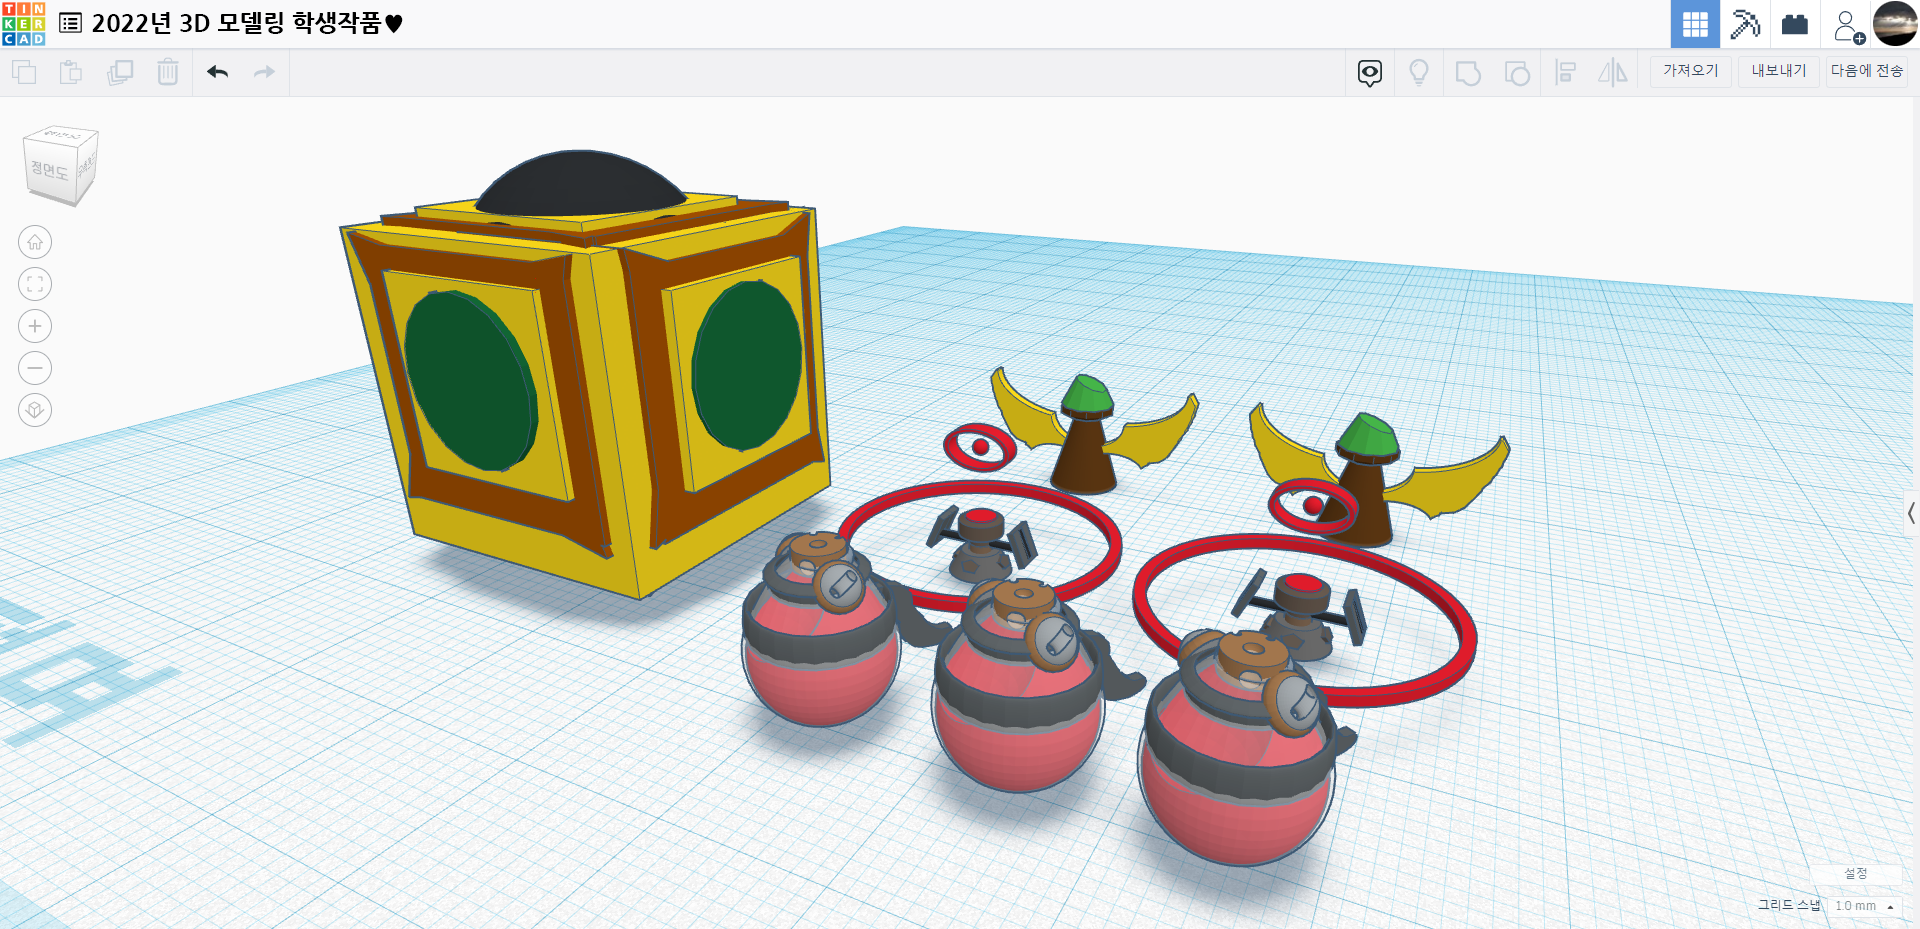Open the Blocks pickaxe mode
Image resolution: width=1920 pixels, height=929 pixels.
click(1745, 24)
